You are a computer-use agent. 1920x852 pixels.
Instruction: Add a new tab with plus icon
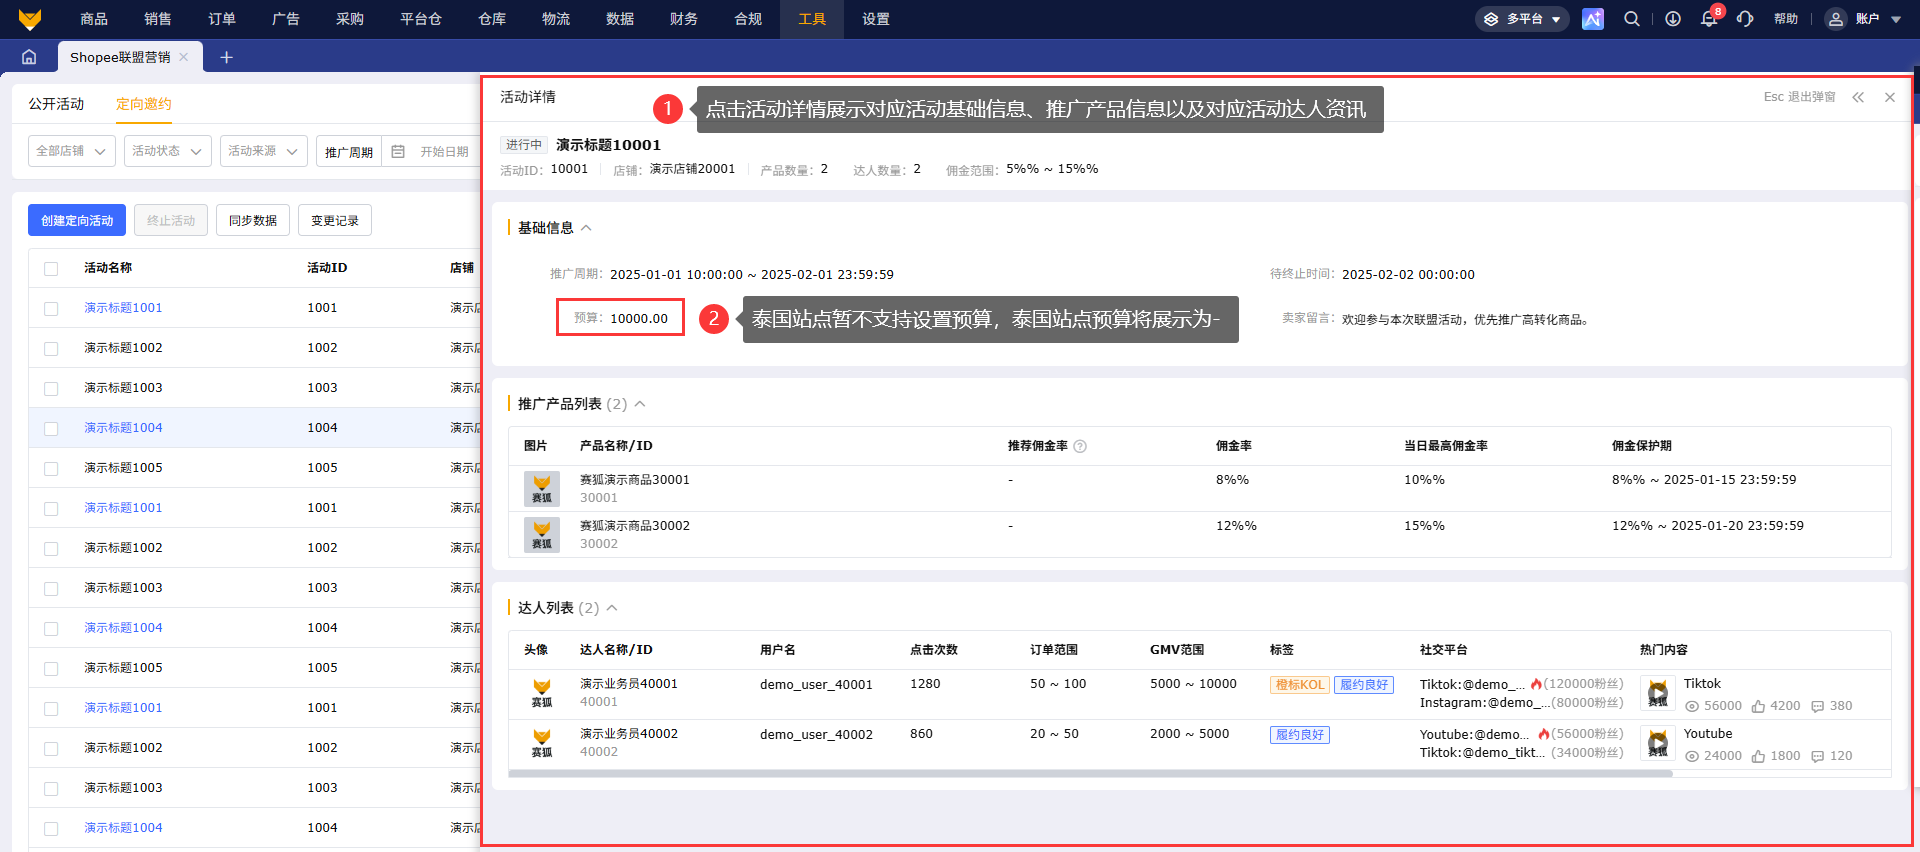click(226, 57)
